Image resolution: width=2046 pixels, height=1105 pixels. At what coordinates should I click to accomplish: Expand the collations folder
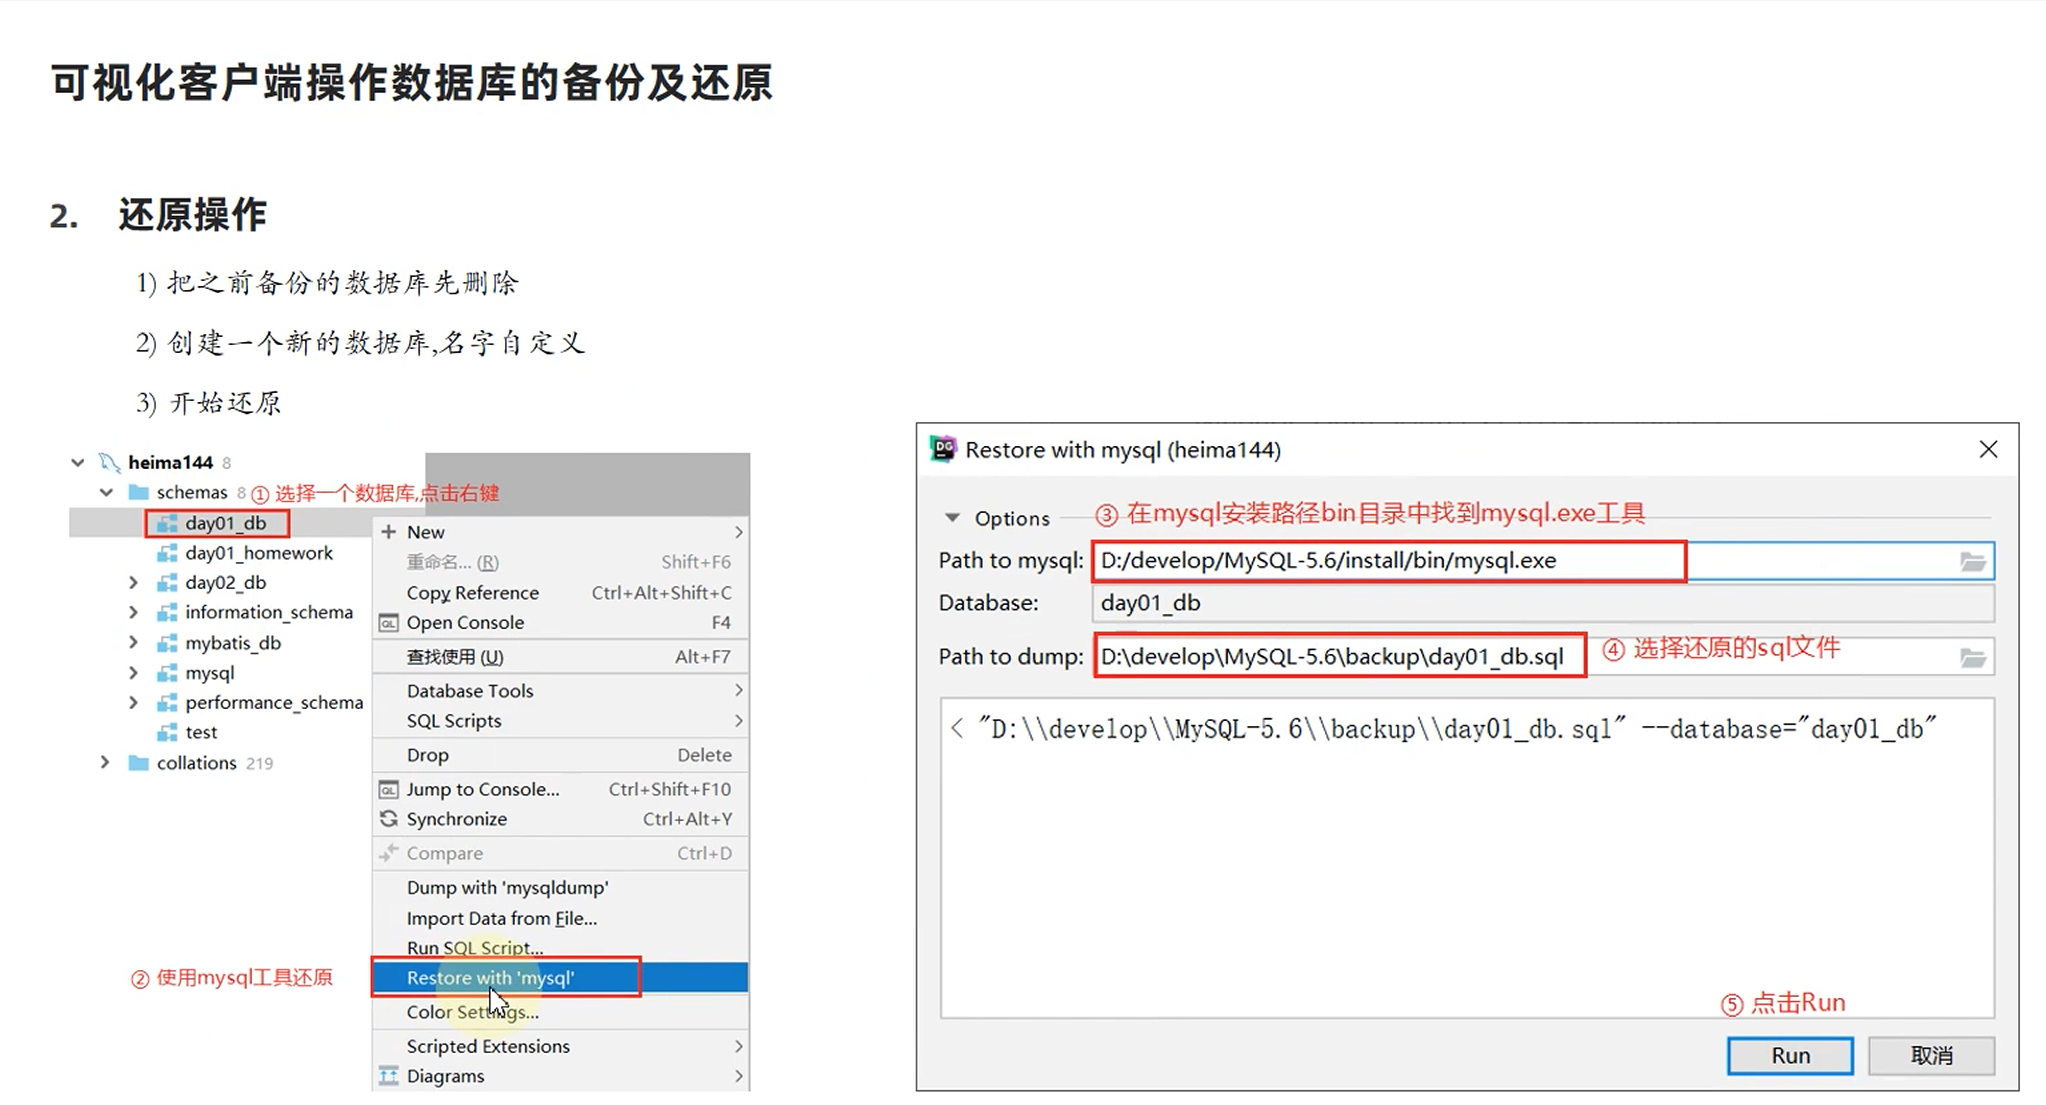click(x=105, y=762)
